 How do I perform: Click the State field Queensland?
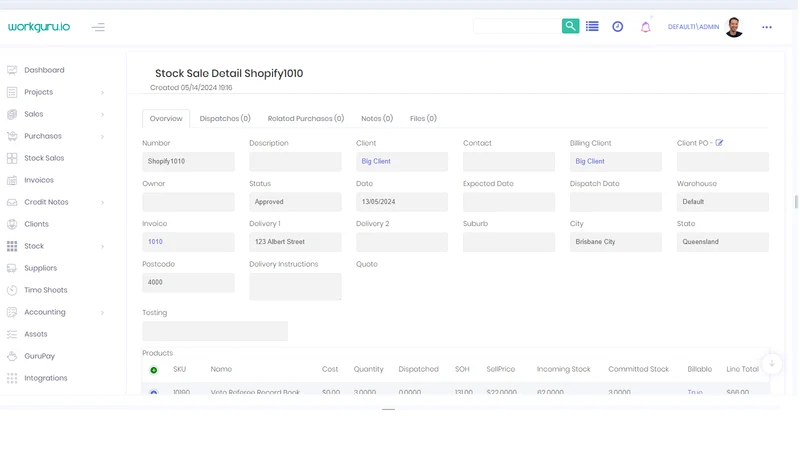722,242
